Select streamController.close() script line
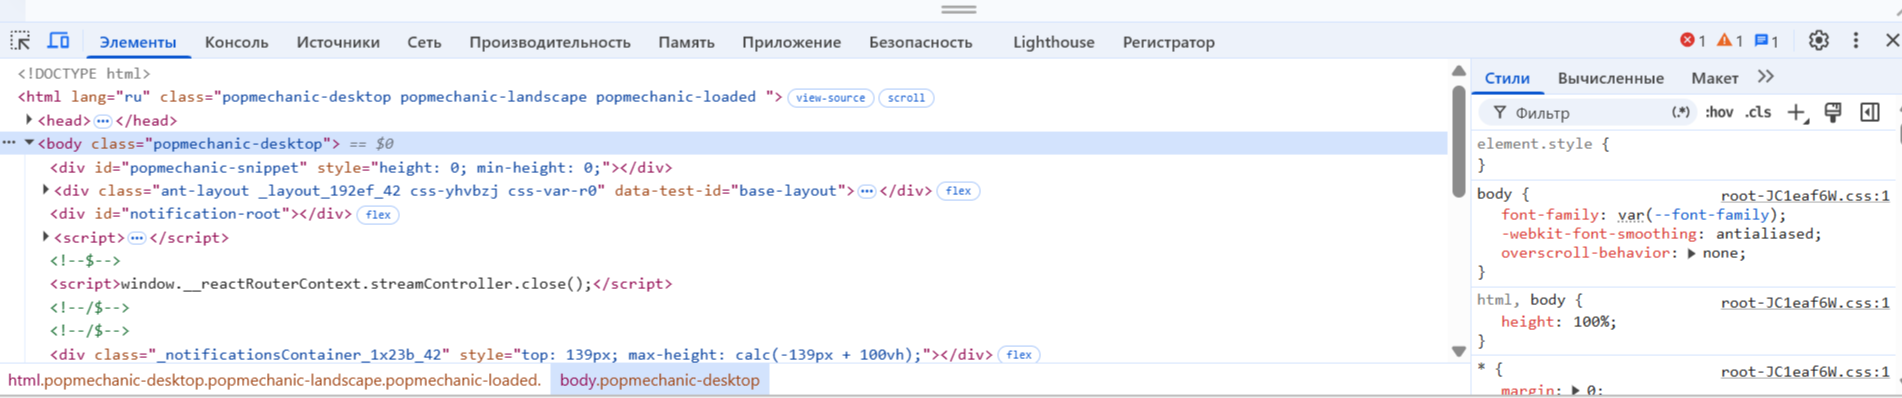The width and height of the screenshot is (1902, 398). tap(361, 284)
